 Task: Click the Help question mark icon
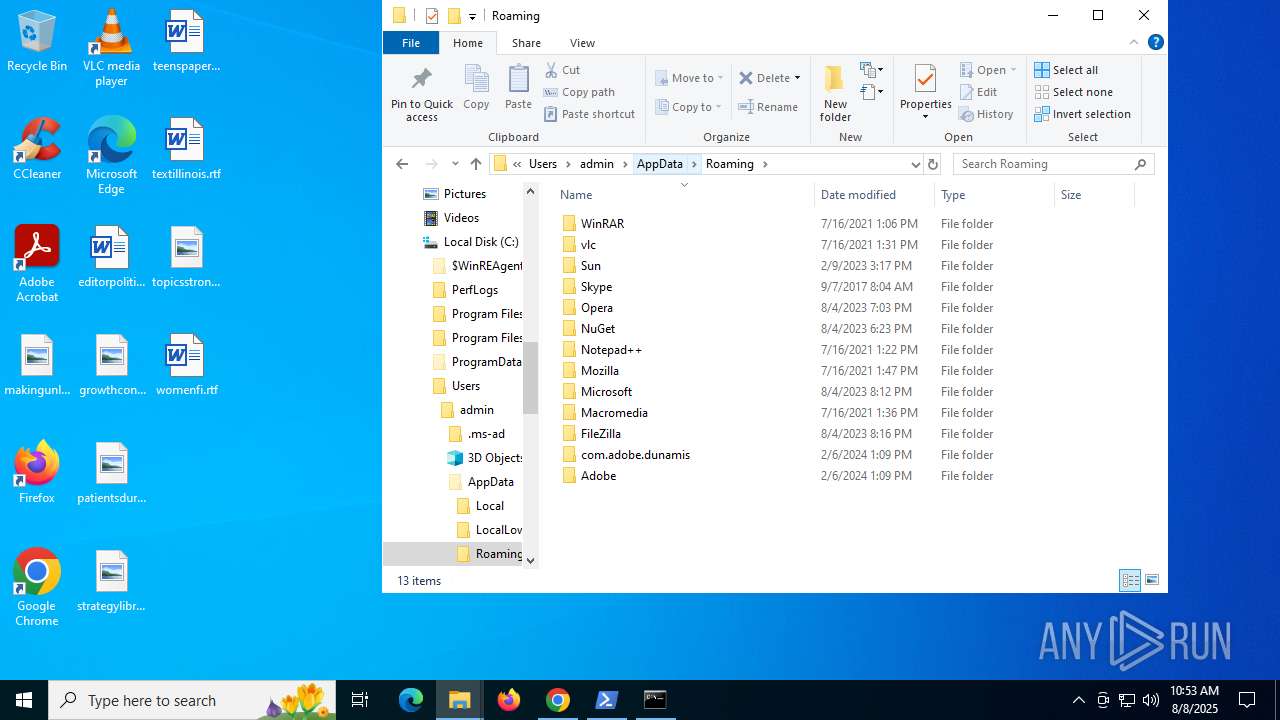tap(1156, 42)
